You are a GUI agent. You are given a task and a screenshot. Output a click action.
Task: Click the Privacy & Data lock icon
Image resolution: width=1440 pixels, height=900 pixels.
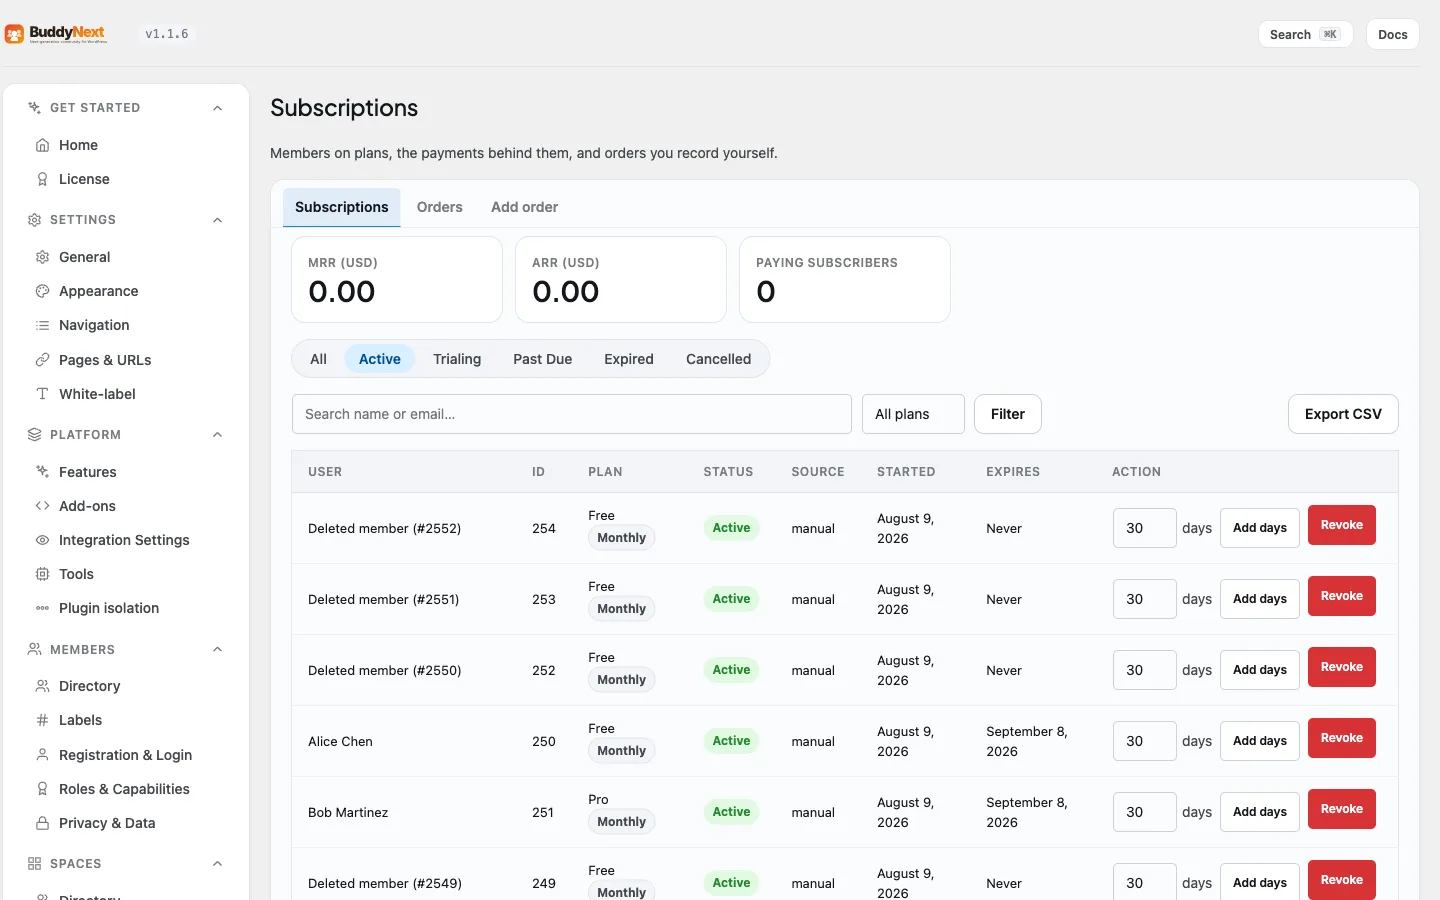[x=42, y=823]
